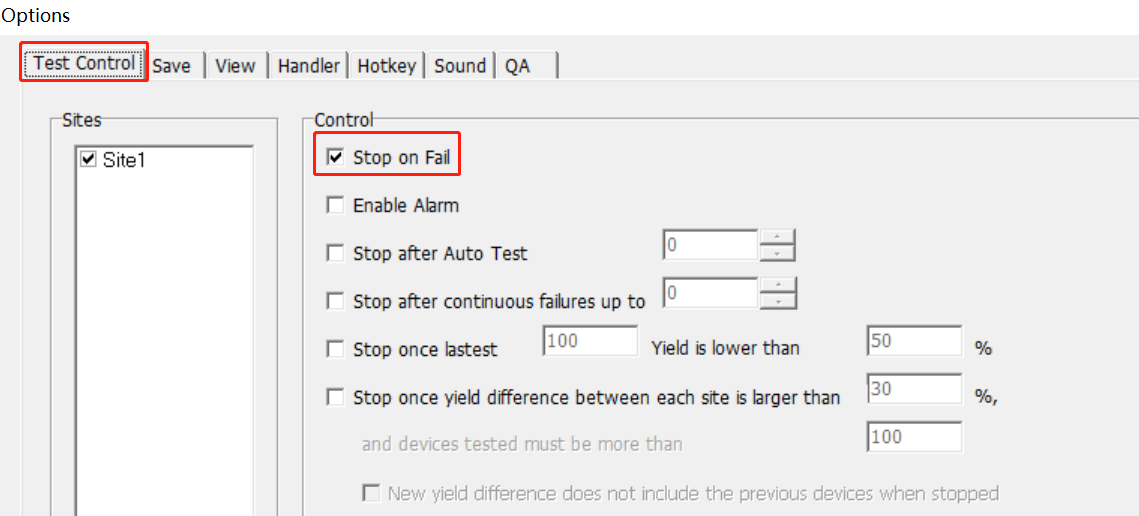Toggle the Site1 checkbox
This screenshot has width=1139, height=516.
click(x=87, y=159)
